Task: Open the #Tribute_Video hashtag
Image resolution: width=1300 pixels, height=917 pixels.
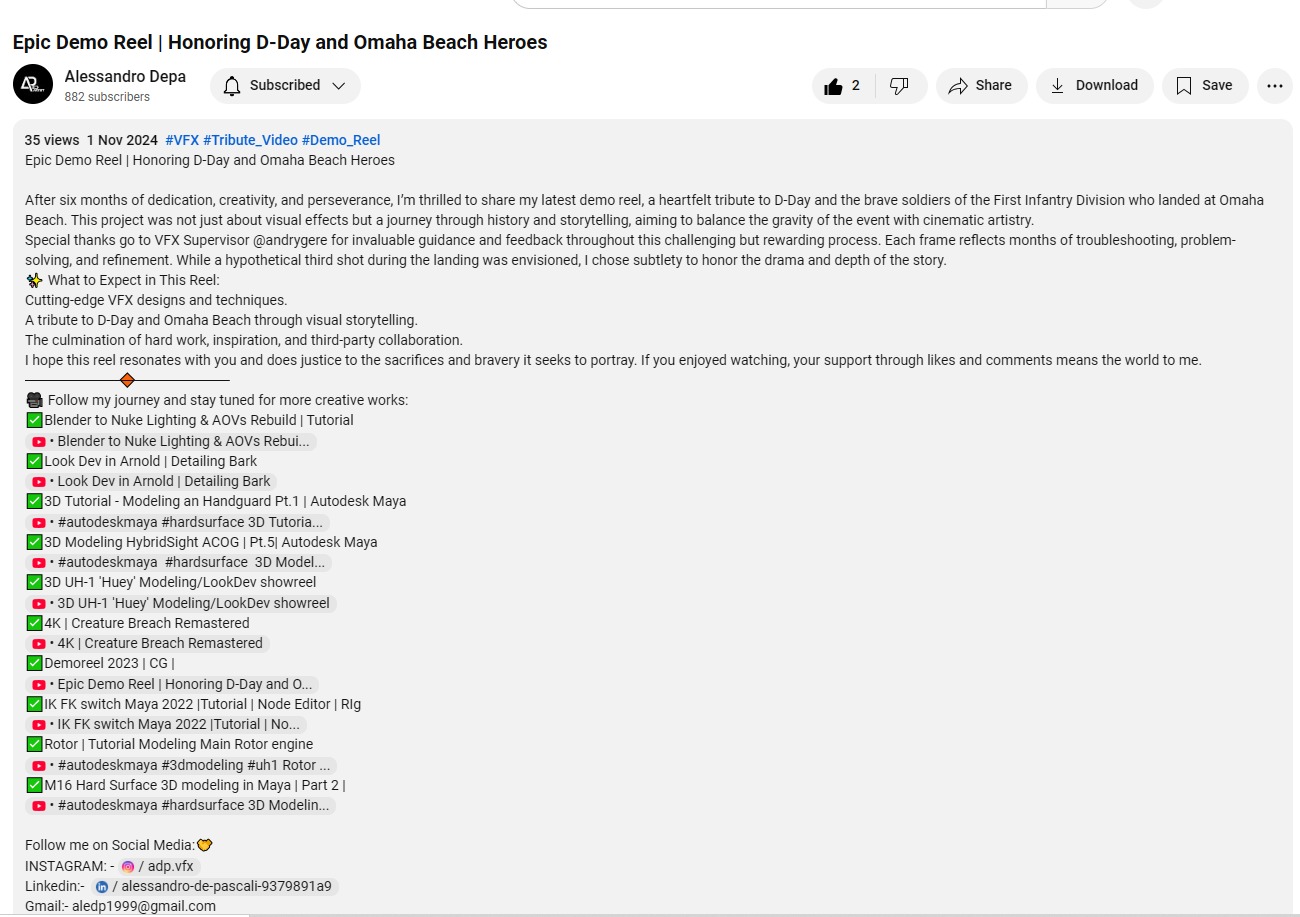Action: [250, 140]
